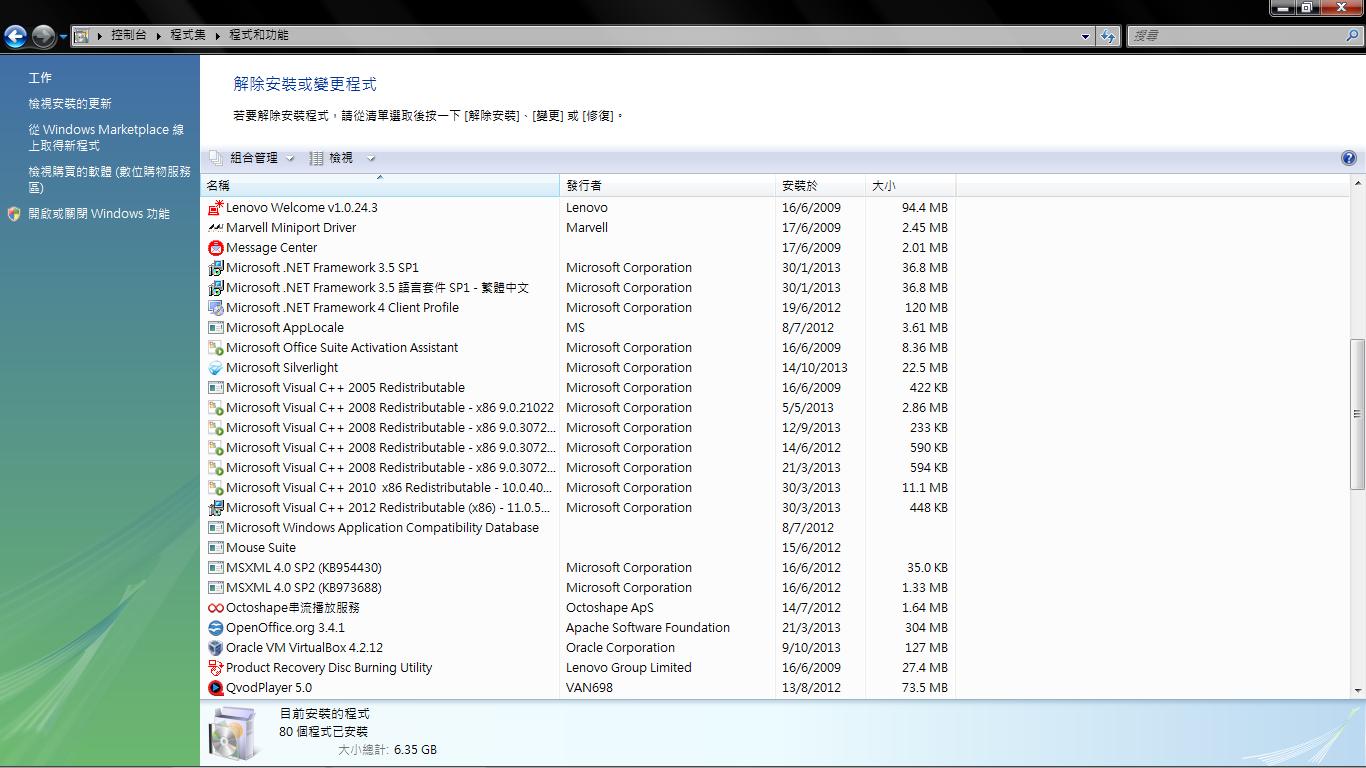Open the blue Help question mark
The image size is (1366, 768).
click(x=1348, y=158)
